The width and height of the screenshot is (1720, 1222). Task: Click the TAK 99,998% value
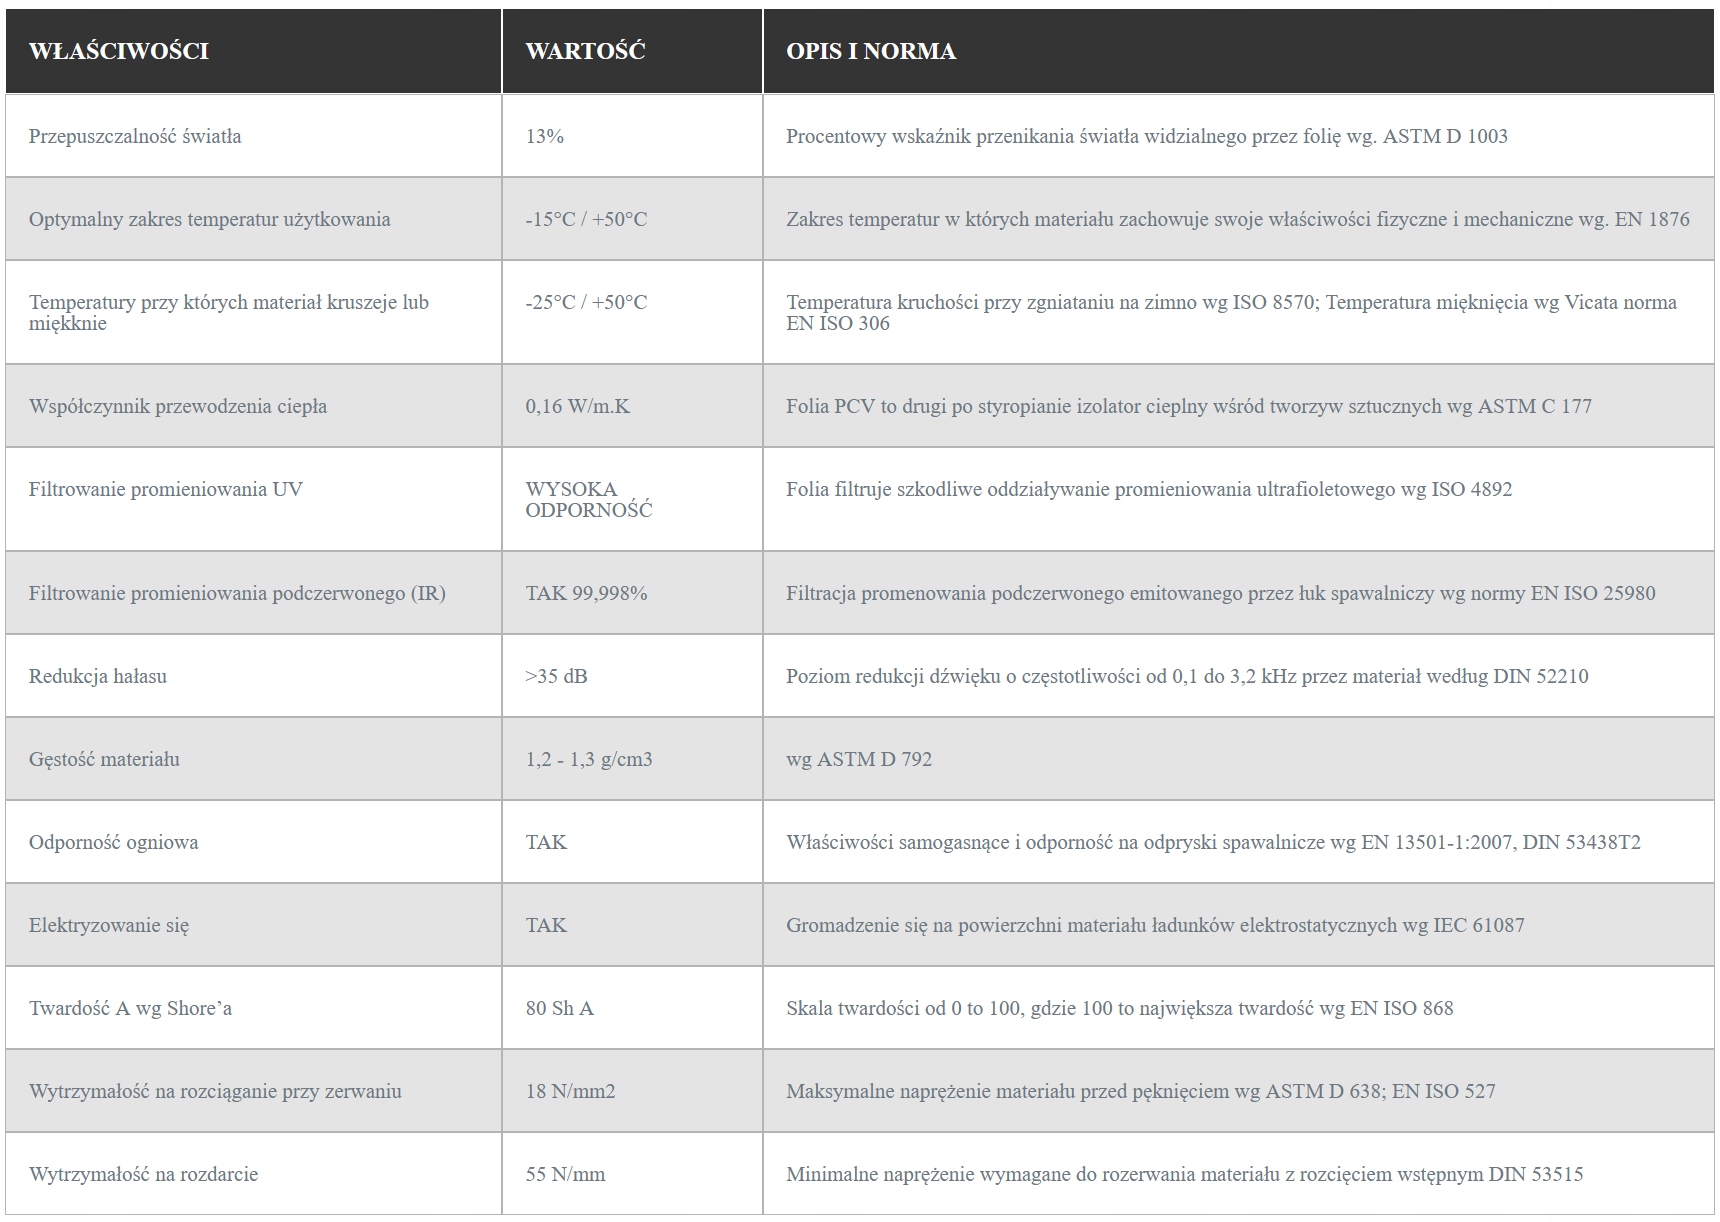pos(586,593)
